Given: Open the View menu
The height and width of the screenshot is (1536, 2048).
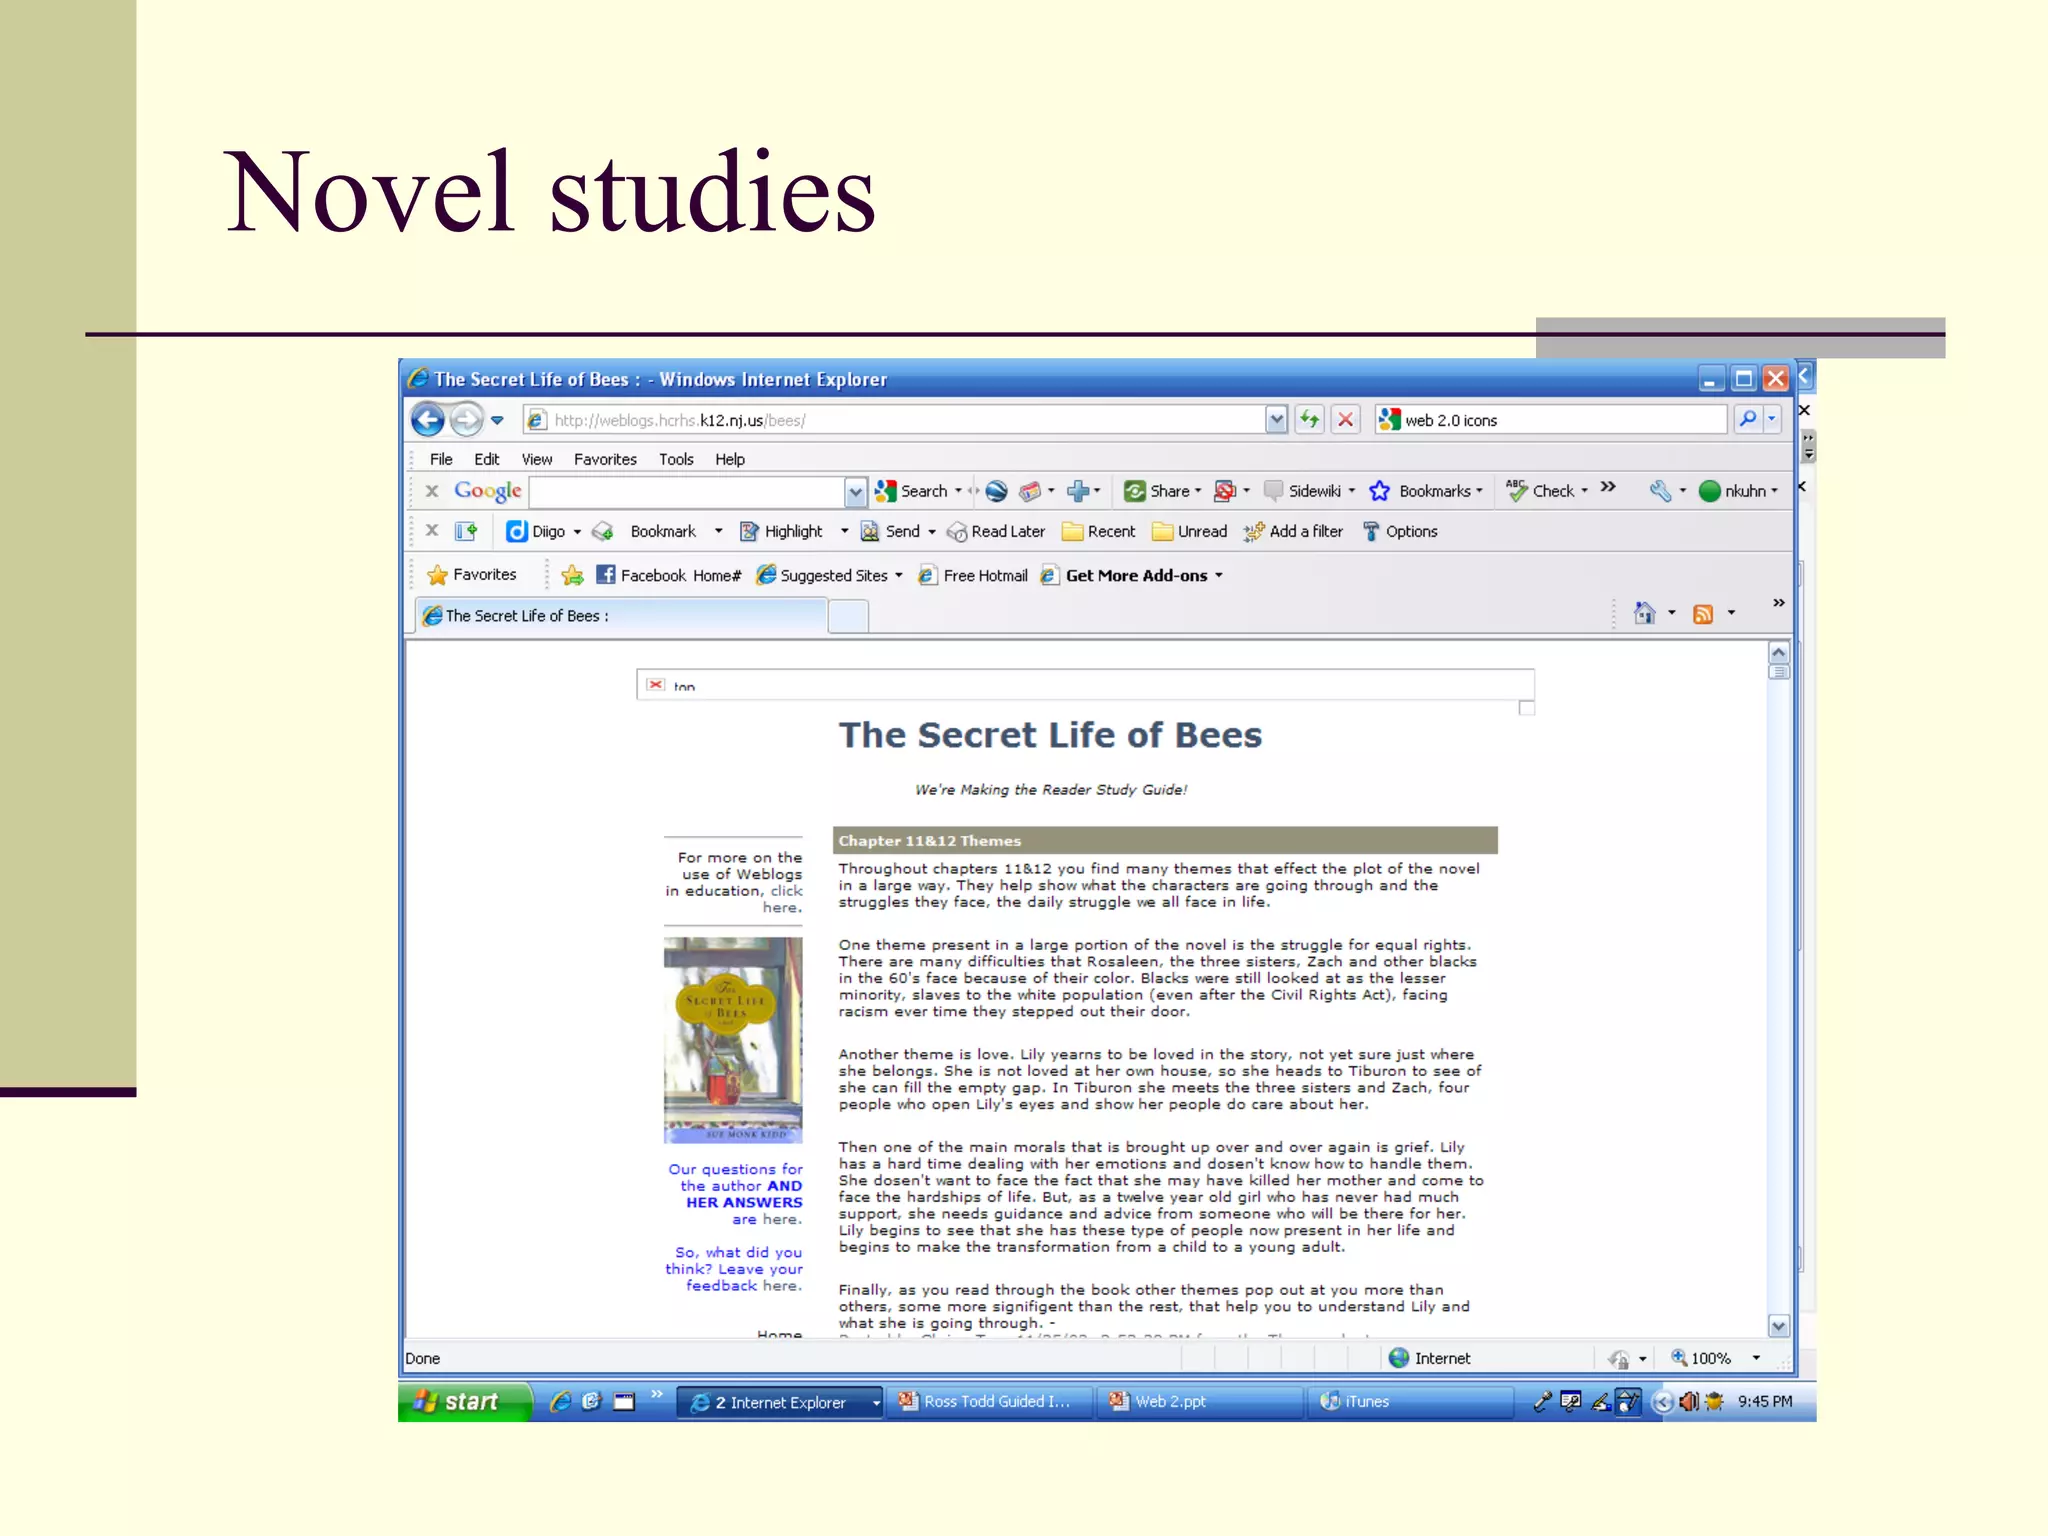Looking at the screenshot, I should coord(537,459).
